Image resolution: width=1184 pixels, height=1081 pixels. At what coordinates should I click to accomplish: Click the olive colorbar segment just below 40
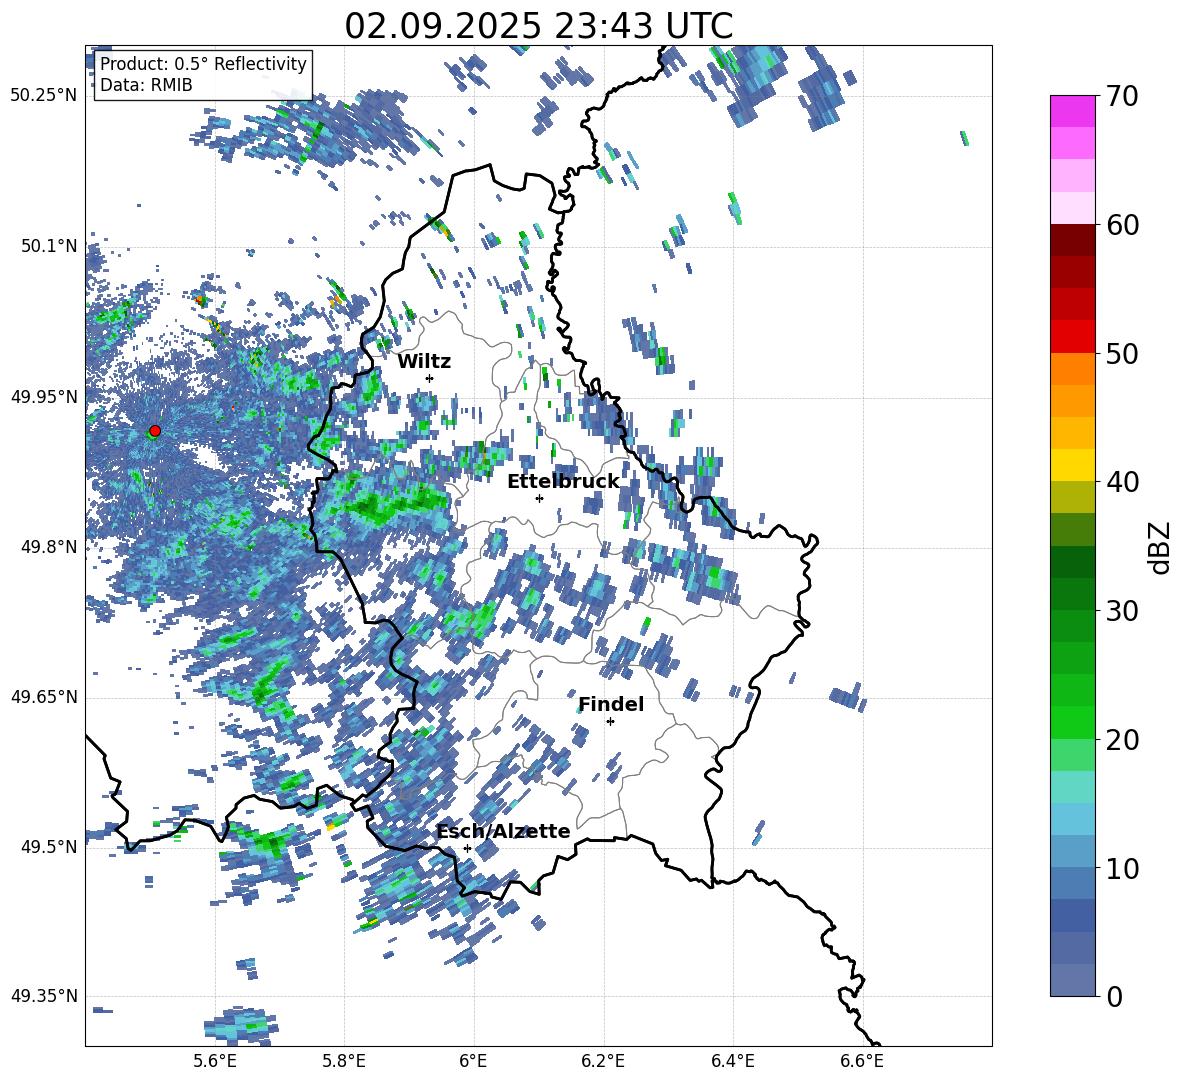point(1072,497)
